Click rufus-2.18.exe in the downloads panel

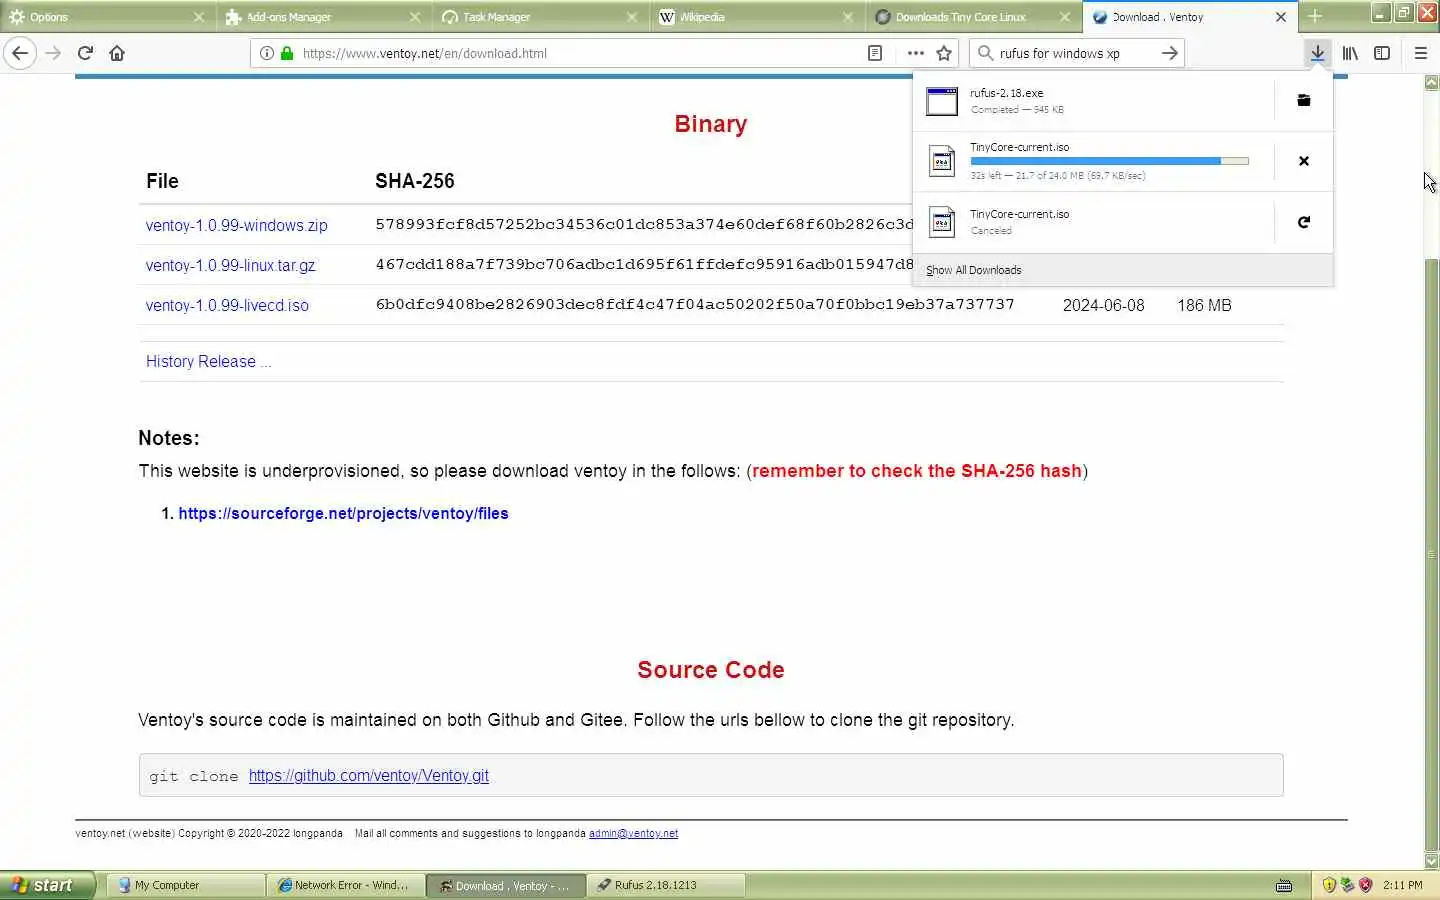pos(1095,101)
